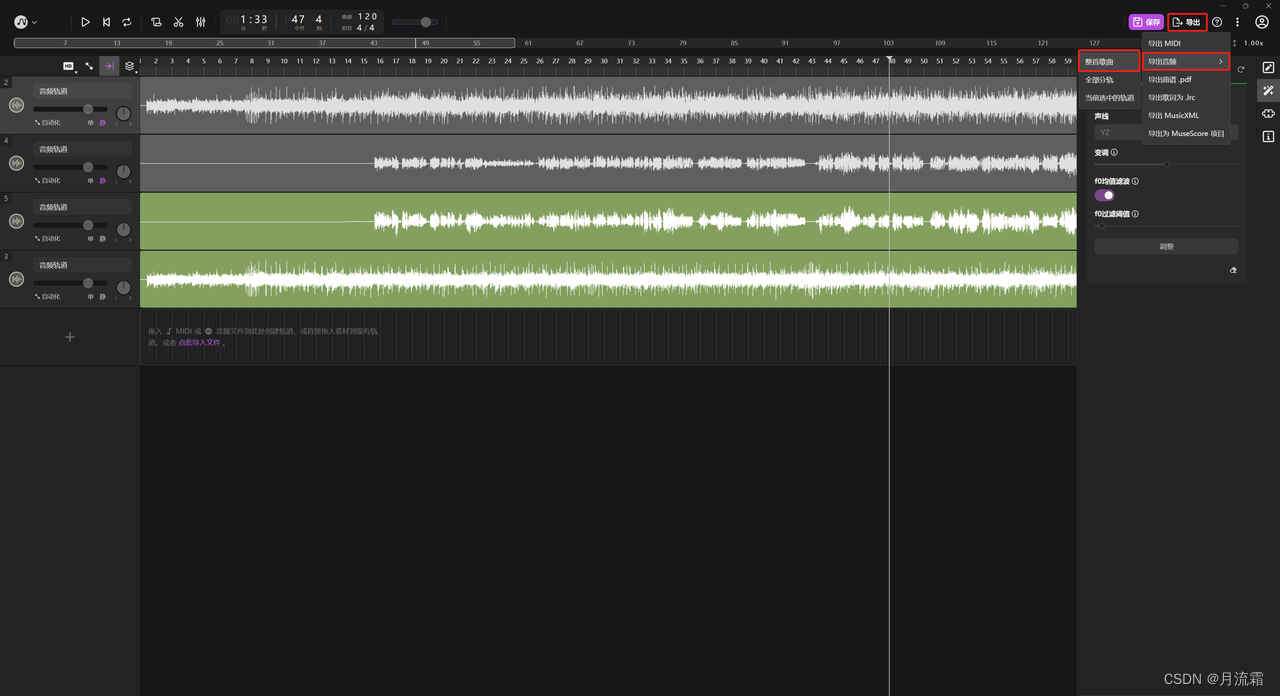This screenshot has height=696, width=1280.
Task: Open automation for track 2
Action: [x=47, y=123]
